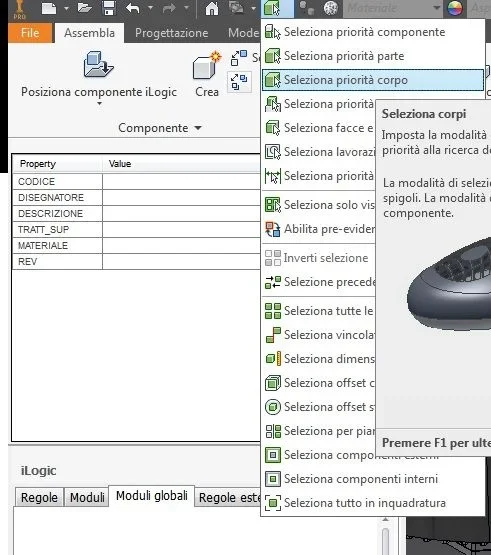Click the New file icon
This screenshot has width=491, height=555.
pyautogui.click(x=49, y=8)
